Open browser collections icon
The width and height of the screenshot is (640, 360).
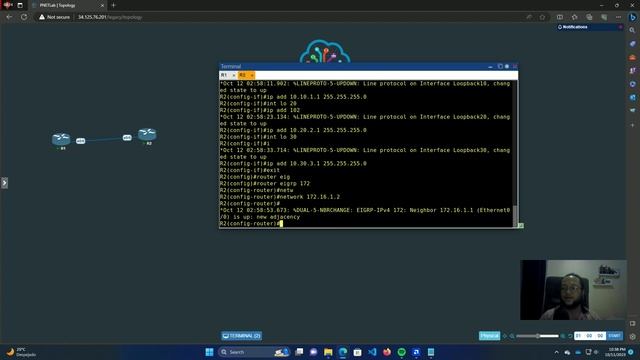(x=589, y=17)
